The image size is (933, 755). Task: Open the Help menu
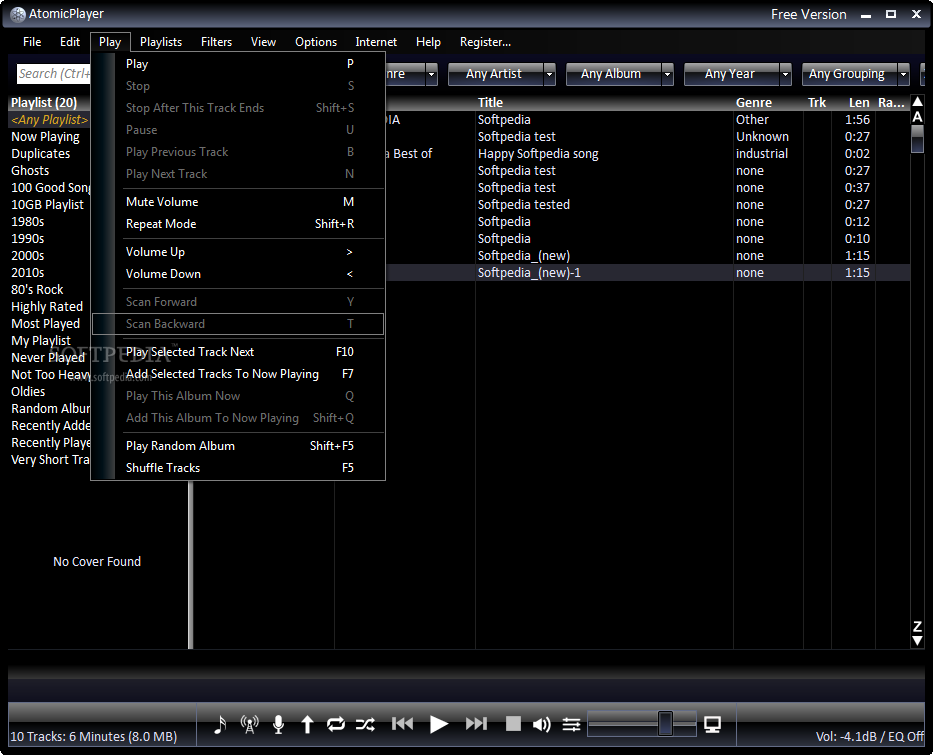428,42
